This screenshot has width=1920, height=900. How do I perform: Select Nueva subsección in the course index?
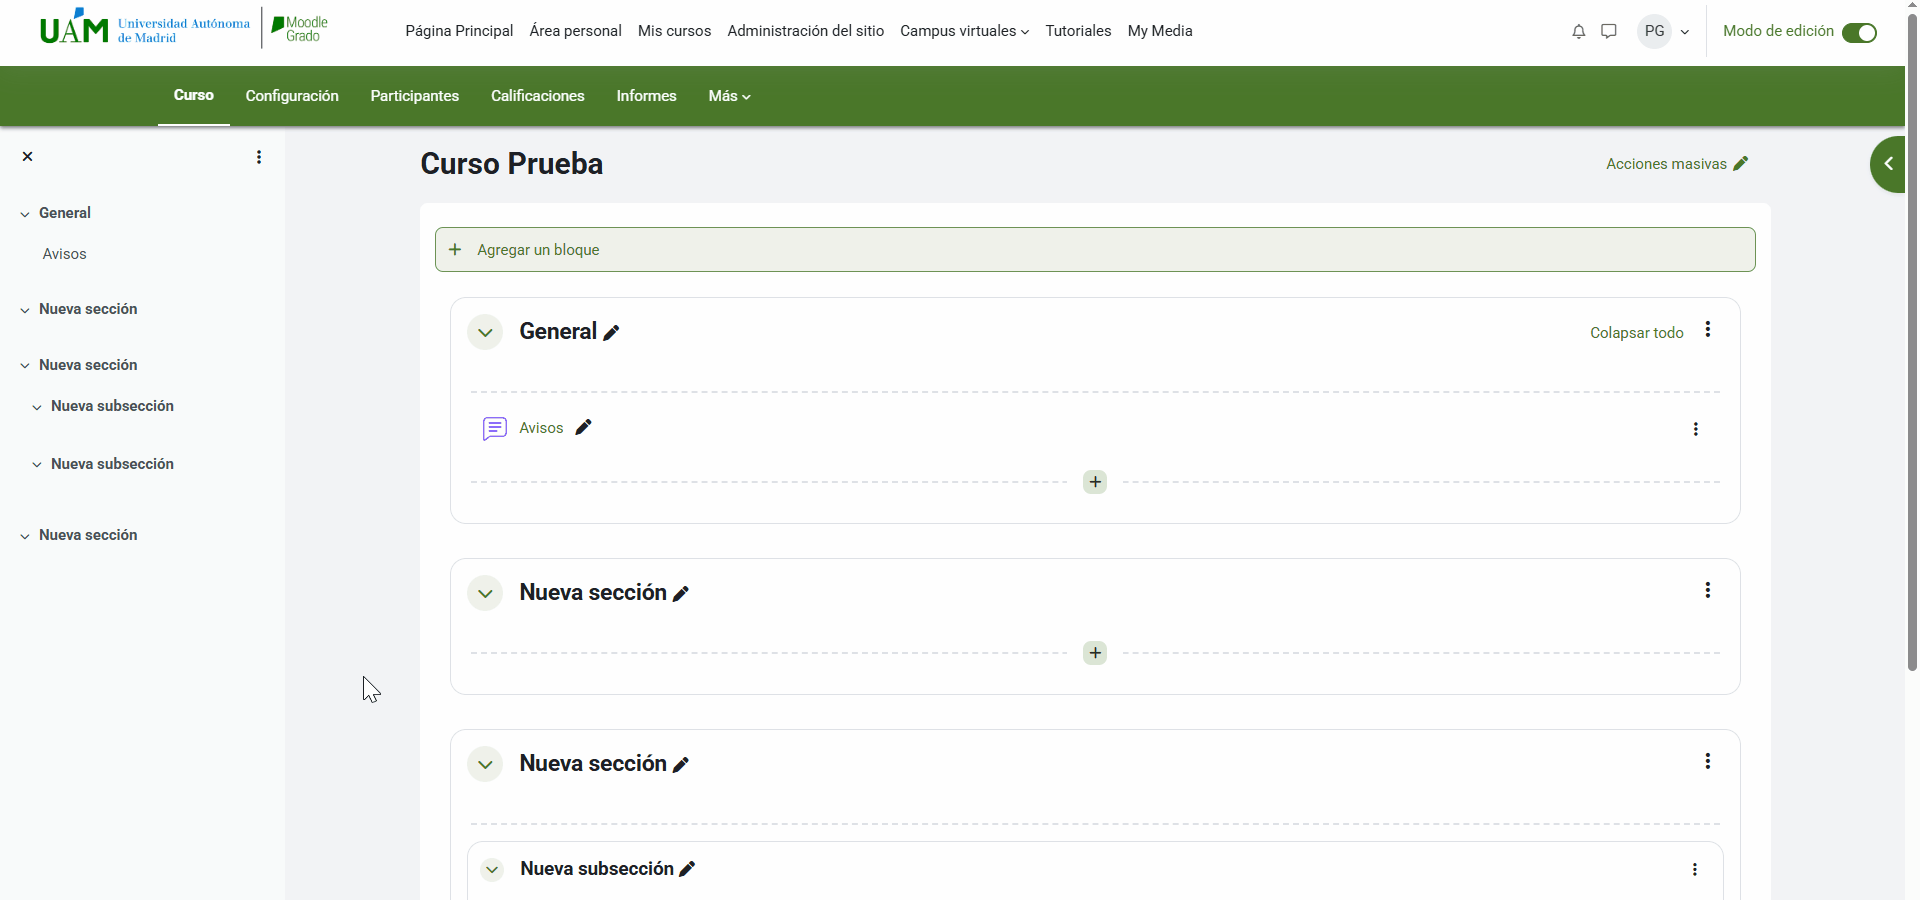click(112, 406)
